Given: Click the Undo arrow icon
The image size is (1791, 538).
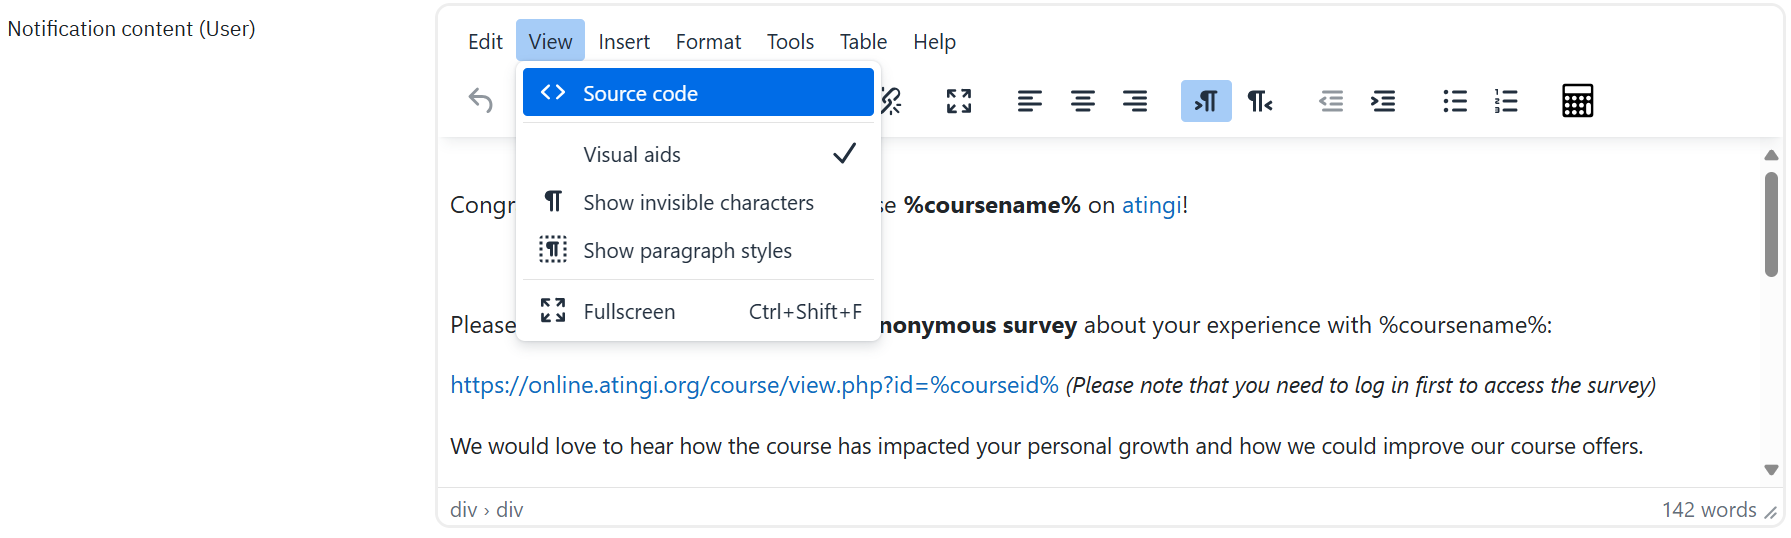Looking at the screenshot, I should click(x=481, y=101).
